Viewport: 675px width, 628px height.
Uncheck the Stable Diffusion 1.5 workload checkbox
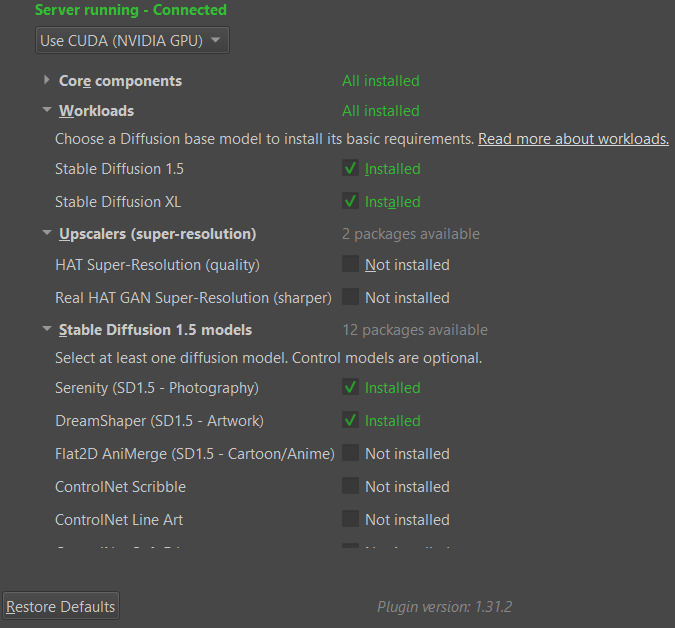pos(350,168)
